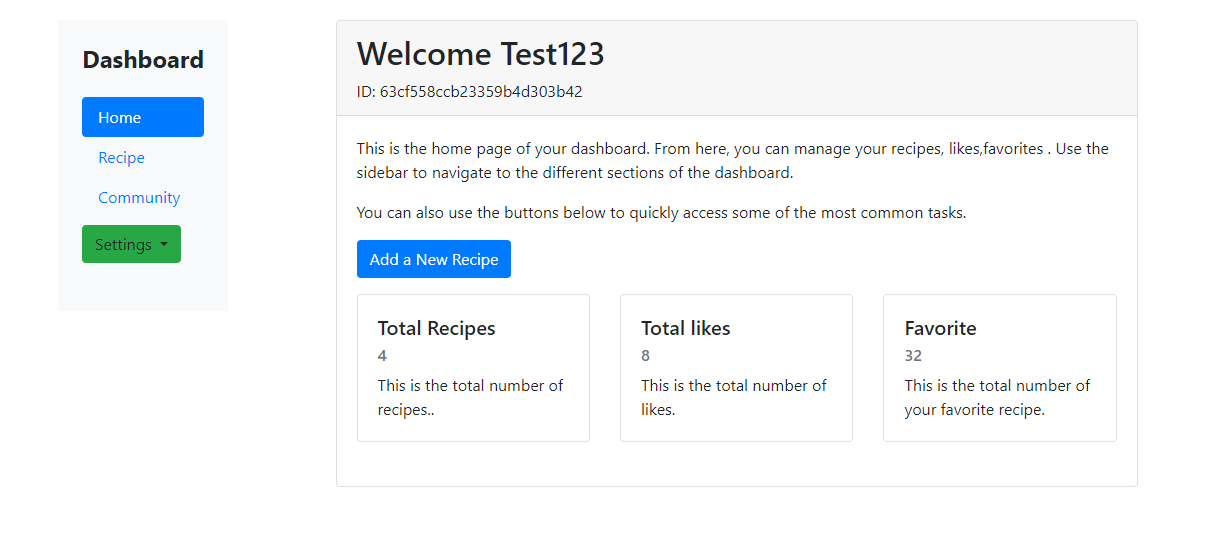The image size is (1207, 548).
Task: Open the Community link in the sidebar
Action: click(x=139, y=198)
